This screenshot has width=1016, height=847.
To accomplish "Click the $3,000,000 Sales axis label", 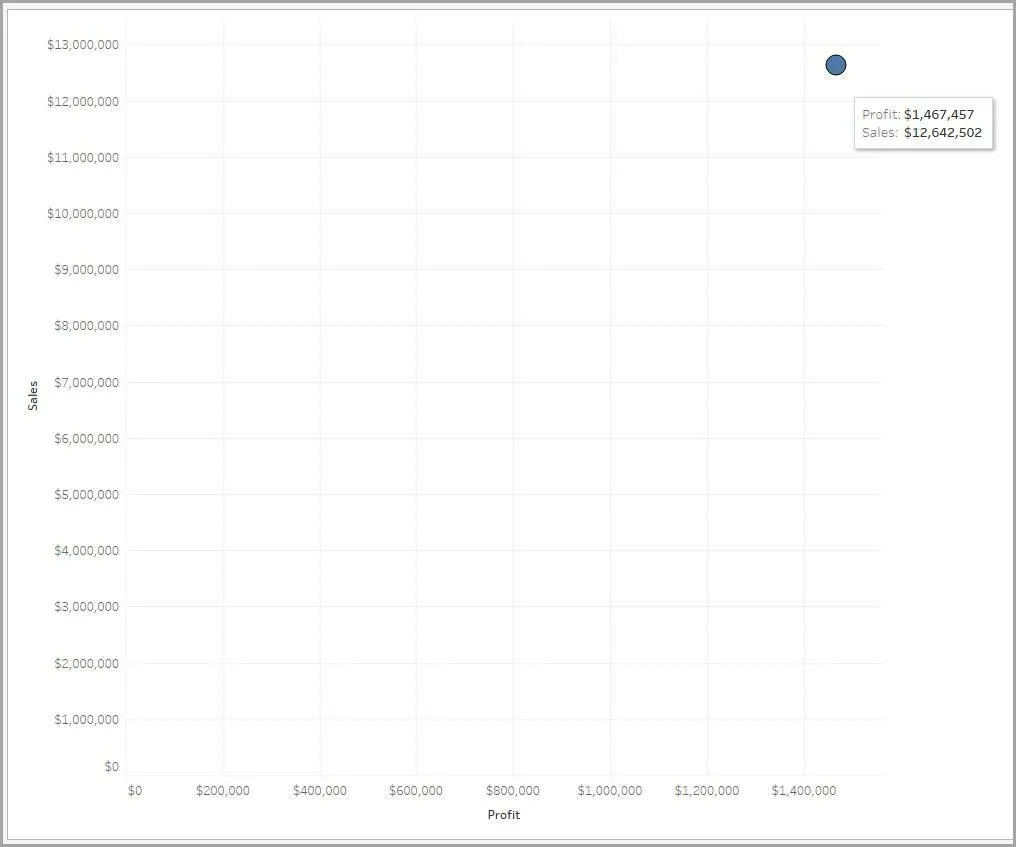I will coord(87,607).
